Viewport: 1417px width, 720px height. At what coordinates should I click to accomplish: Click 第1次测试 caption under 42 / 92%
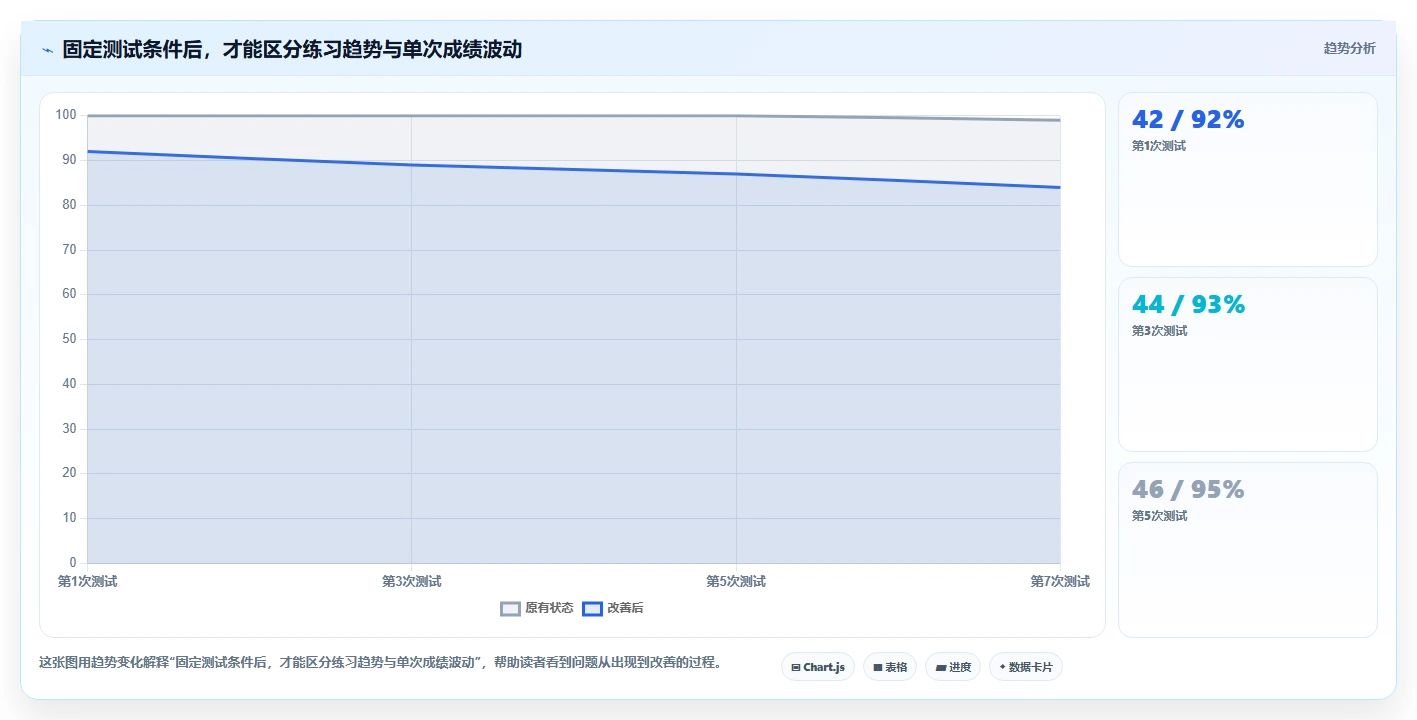point(1159,146)
